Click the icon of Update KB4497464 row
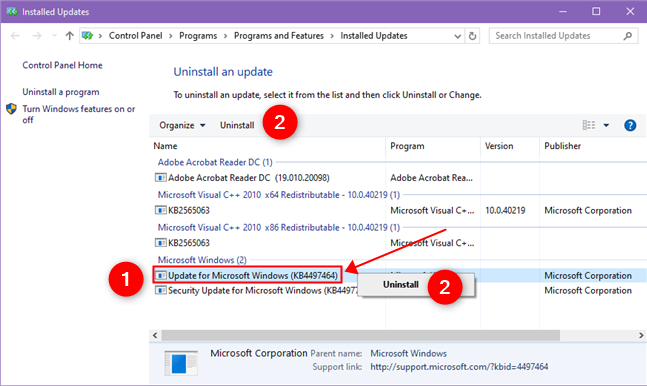Screen dimensions: 647x386 coord(160,275)
